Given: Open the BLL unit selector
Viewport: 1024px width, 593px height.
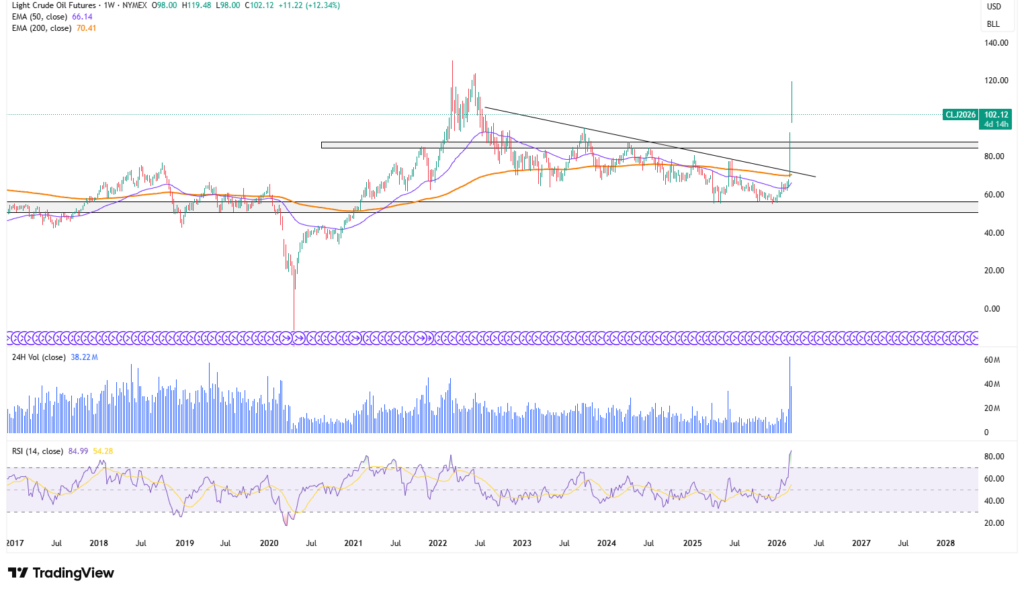Looking at the screenshot, I should [x=994, y=22].
